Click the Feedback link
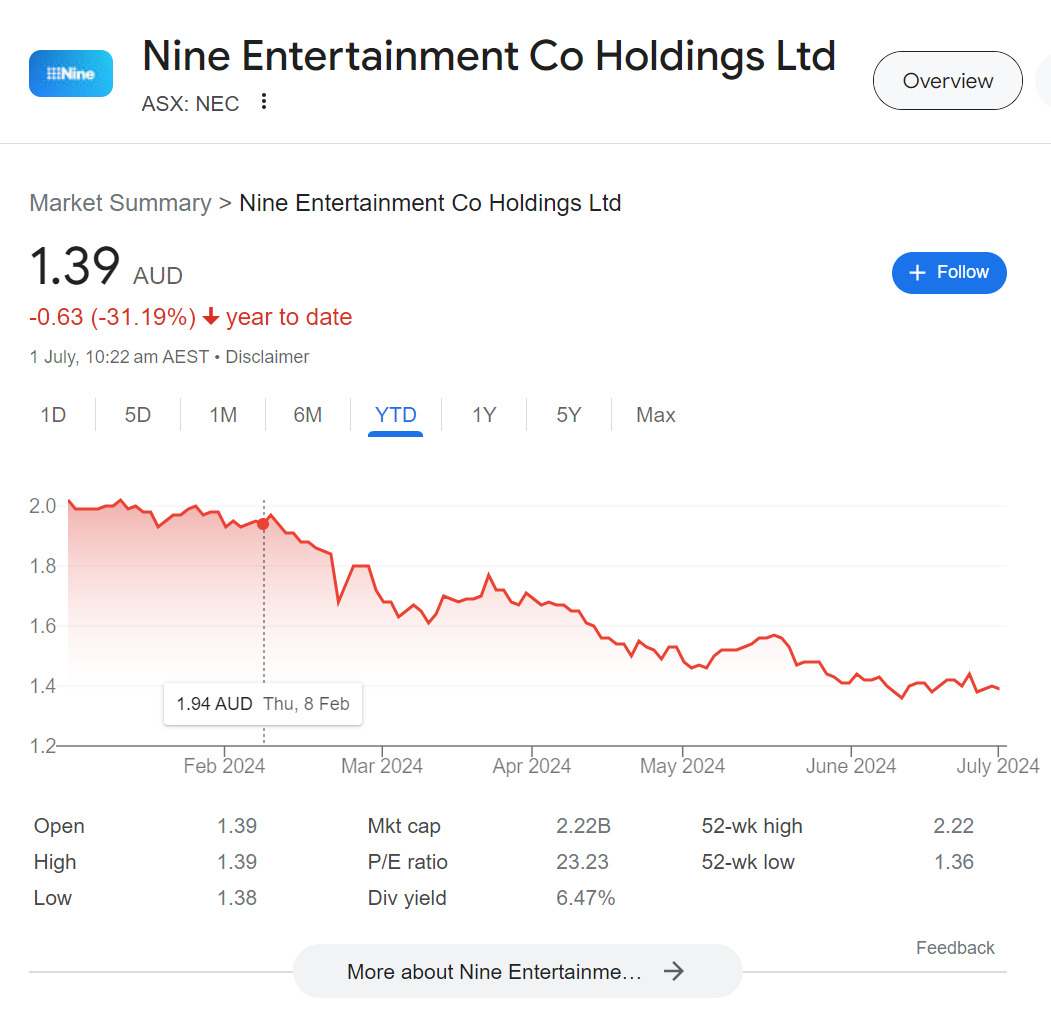Viewport: 1051px width, 1021px height. pos(955,947)
